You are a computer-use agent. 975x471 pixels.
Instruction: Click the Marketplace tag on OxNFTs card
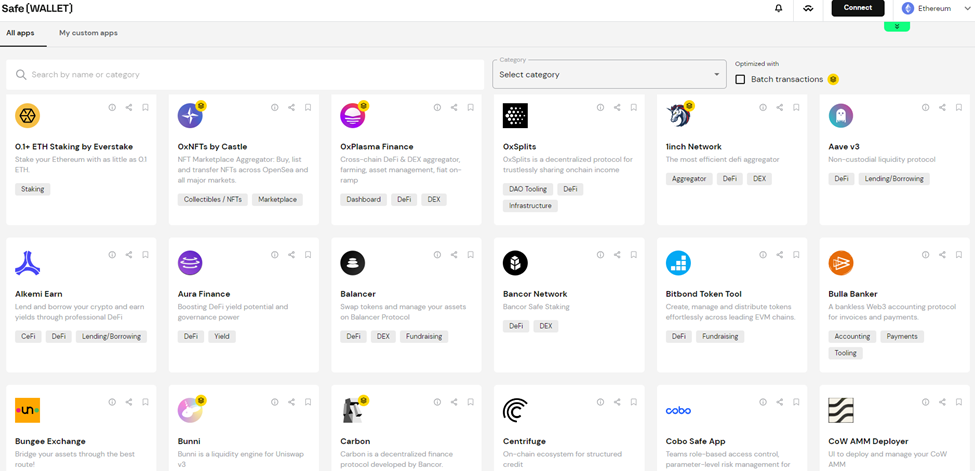pyautogui.click(x=277, y=200)
